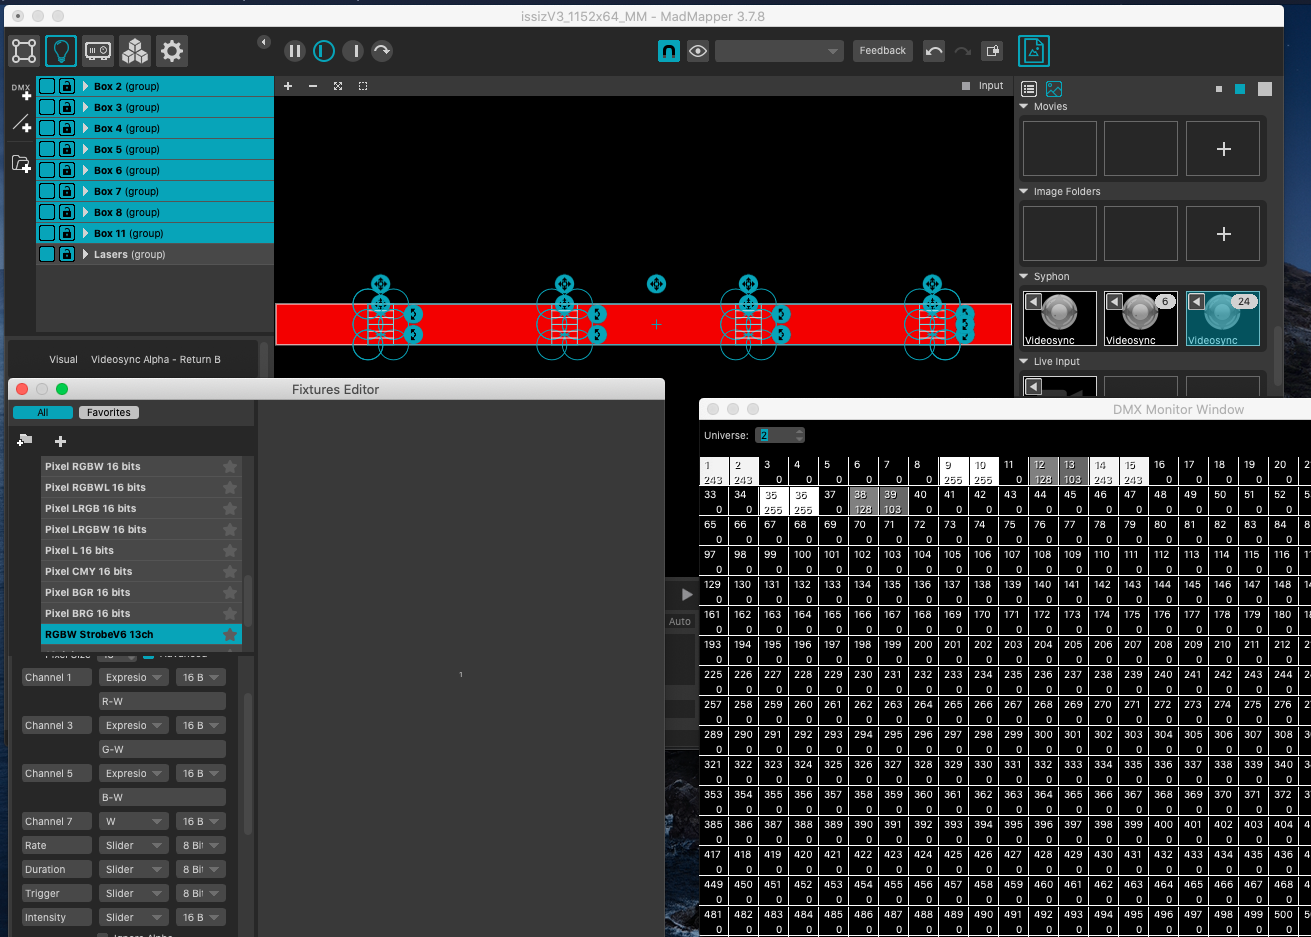The image size is (1311, 937).
Task: Select Pixel CMY 16 bits fixture
Action: [x=141, y=571]
